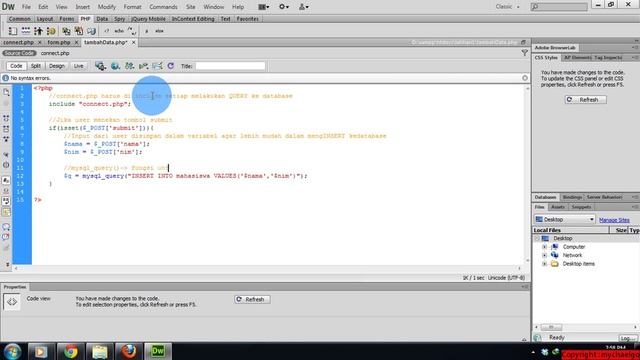640x360 pixels.
Task: Open File Explorer from the taskbar
Action: tap(99, 351)
